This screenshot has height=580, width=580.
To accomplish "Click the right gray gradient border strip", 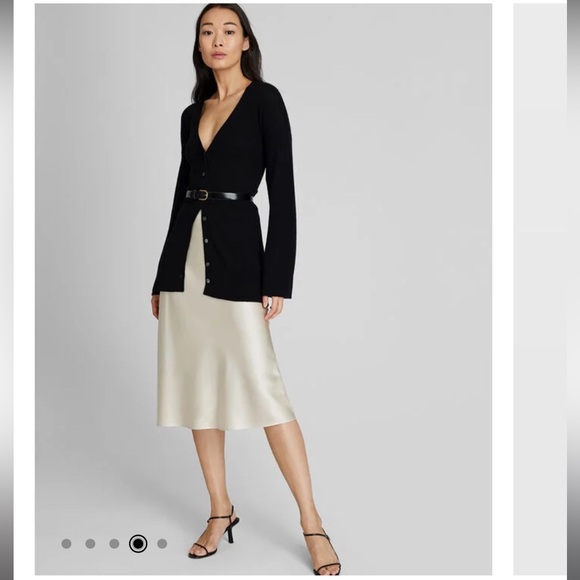I will (573, 290).
